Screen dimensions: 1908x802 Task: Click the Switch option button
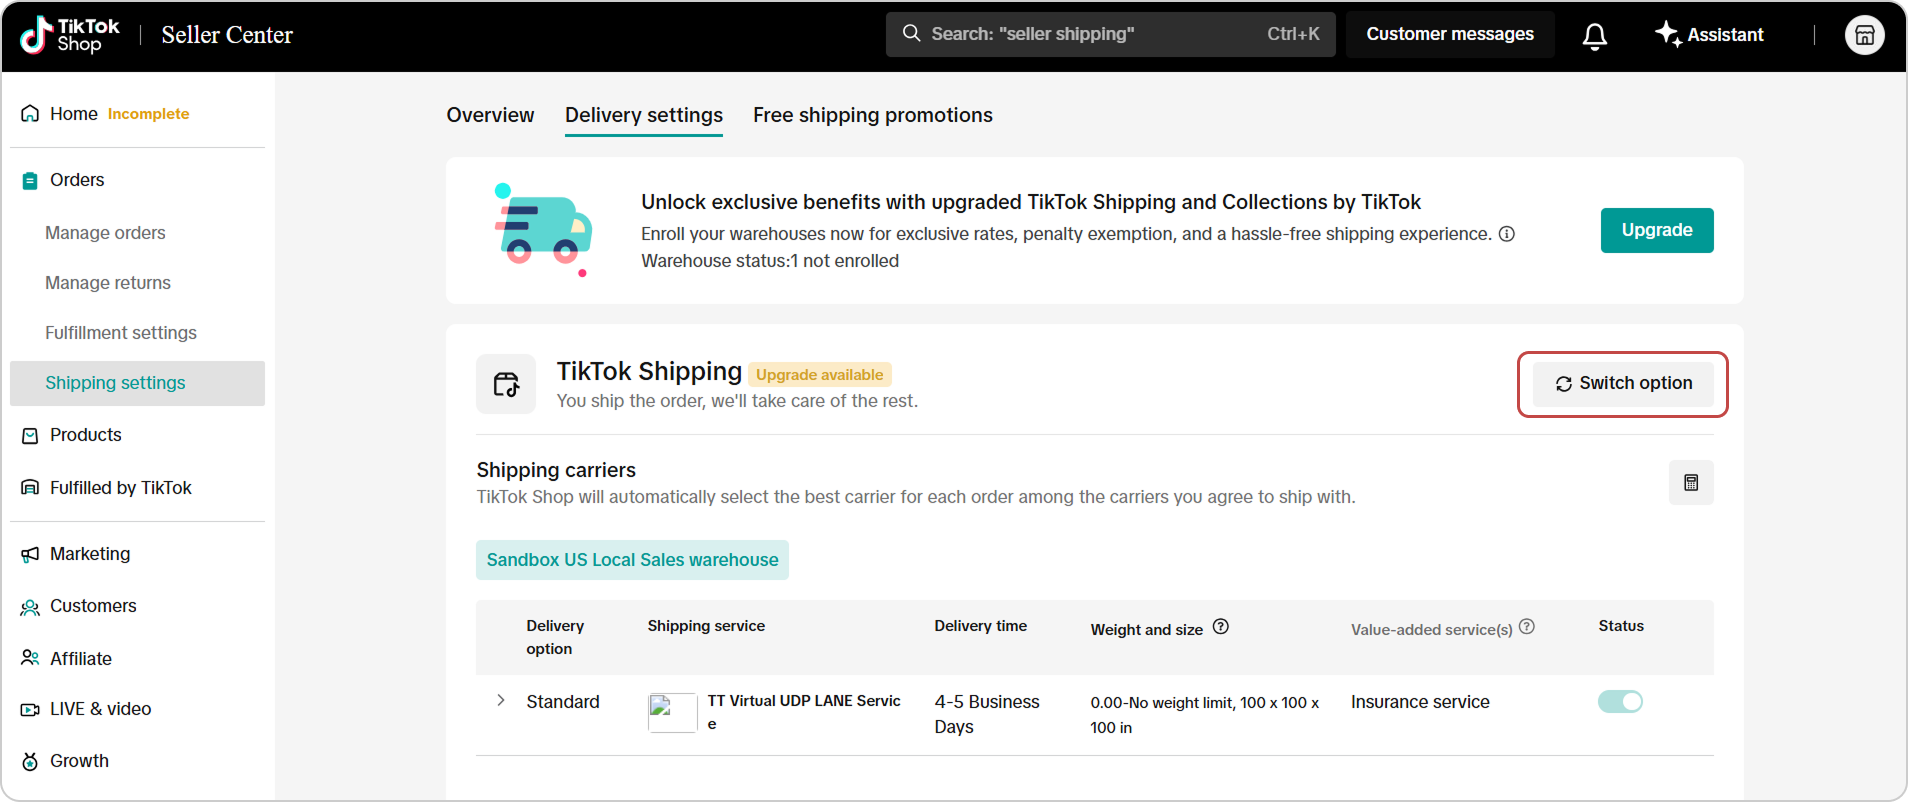(1623, 384)
